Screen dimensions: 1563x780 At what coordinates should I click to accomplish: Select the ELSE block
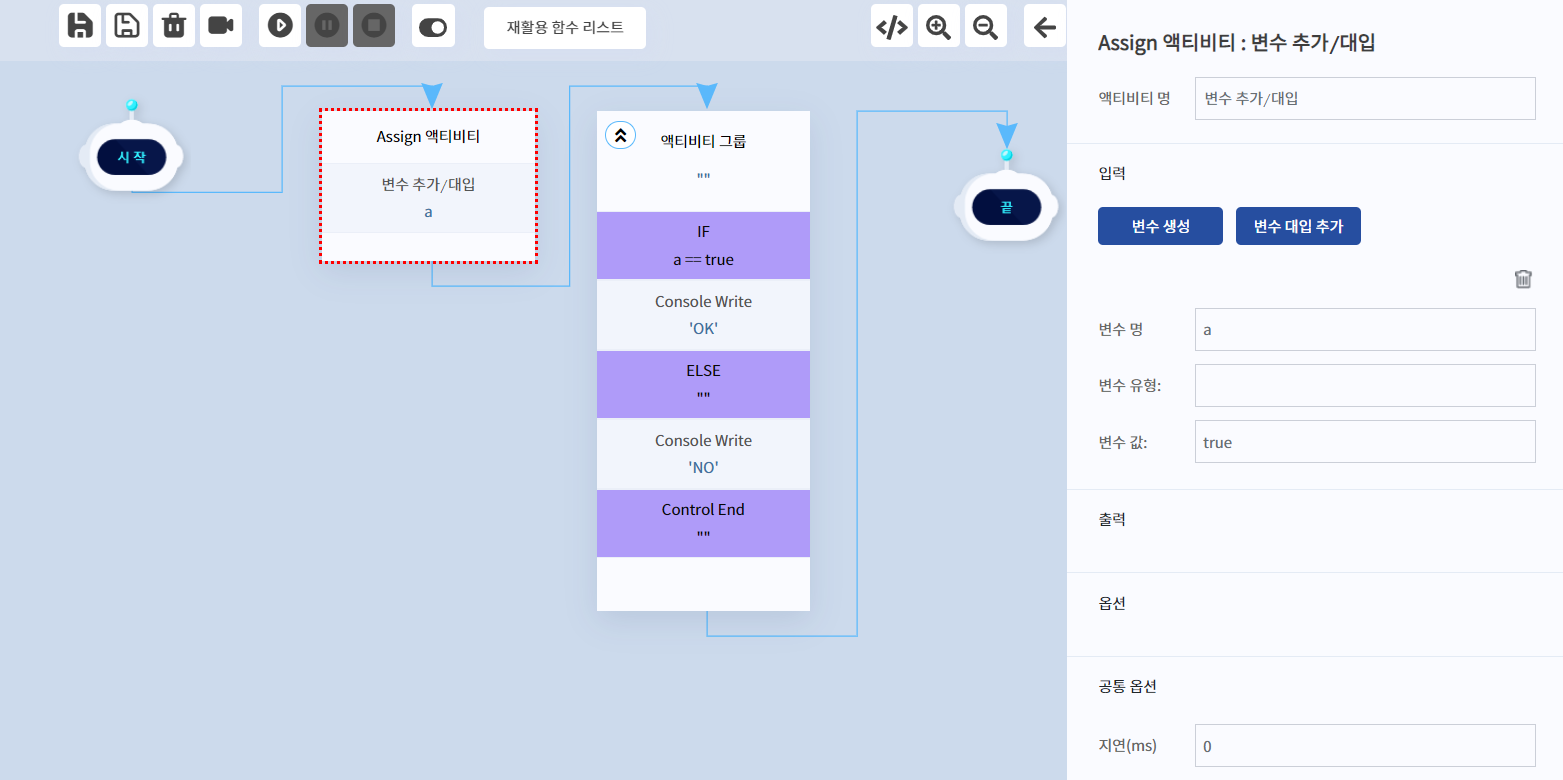click(703, 384)
